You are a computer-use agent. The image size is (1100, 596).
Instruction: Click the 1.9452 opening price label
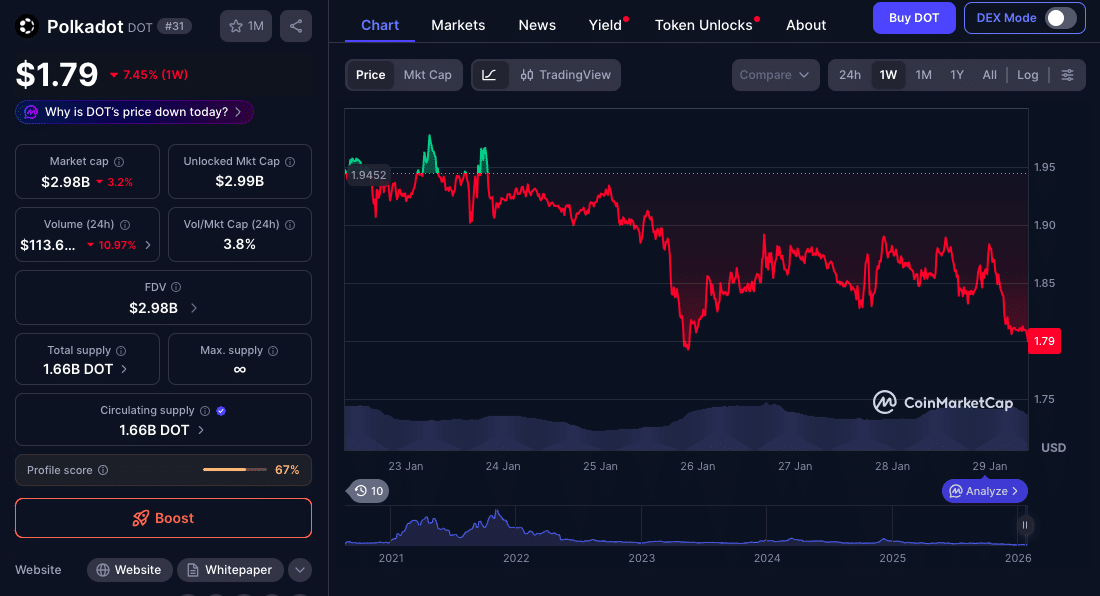click(368, 175)
